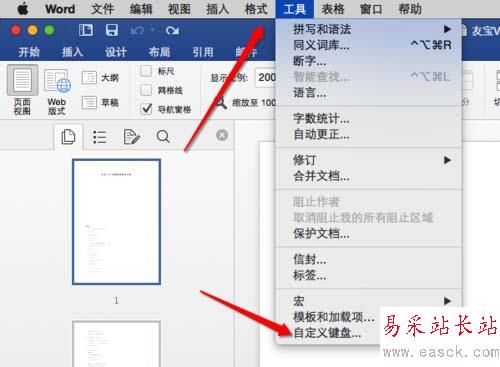
Task: Close the navigation pane
Action: 222,135
